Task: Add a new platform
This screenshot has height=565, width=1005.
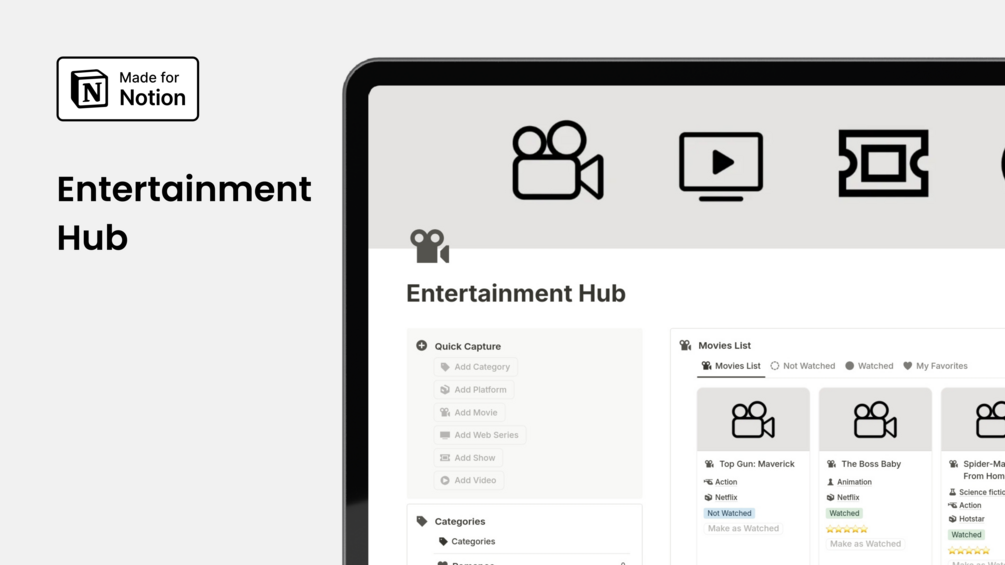Action: tap(474, 389)
